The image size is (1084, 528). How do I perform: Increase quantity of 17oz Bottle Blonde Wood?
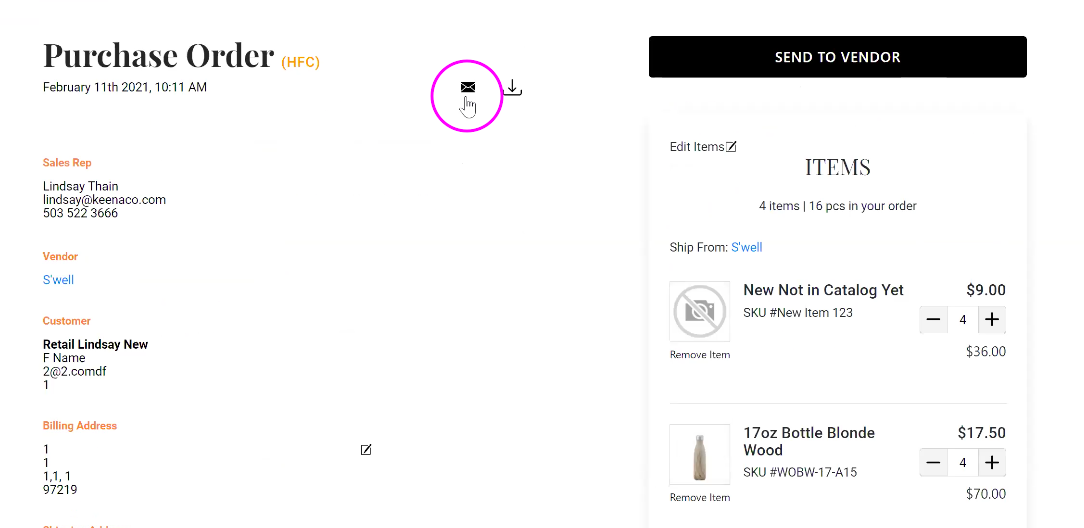(x=992, y=463)
